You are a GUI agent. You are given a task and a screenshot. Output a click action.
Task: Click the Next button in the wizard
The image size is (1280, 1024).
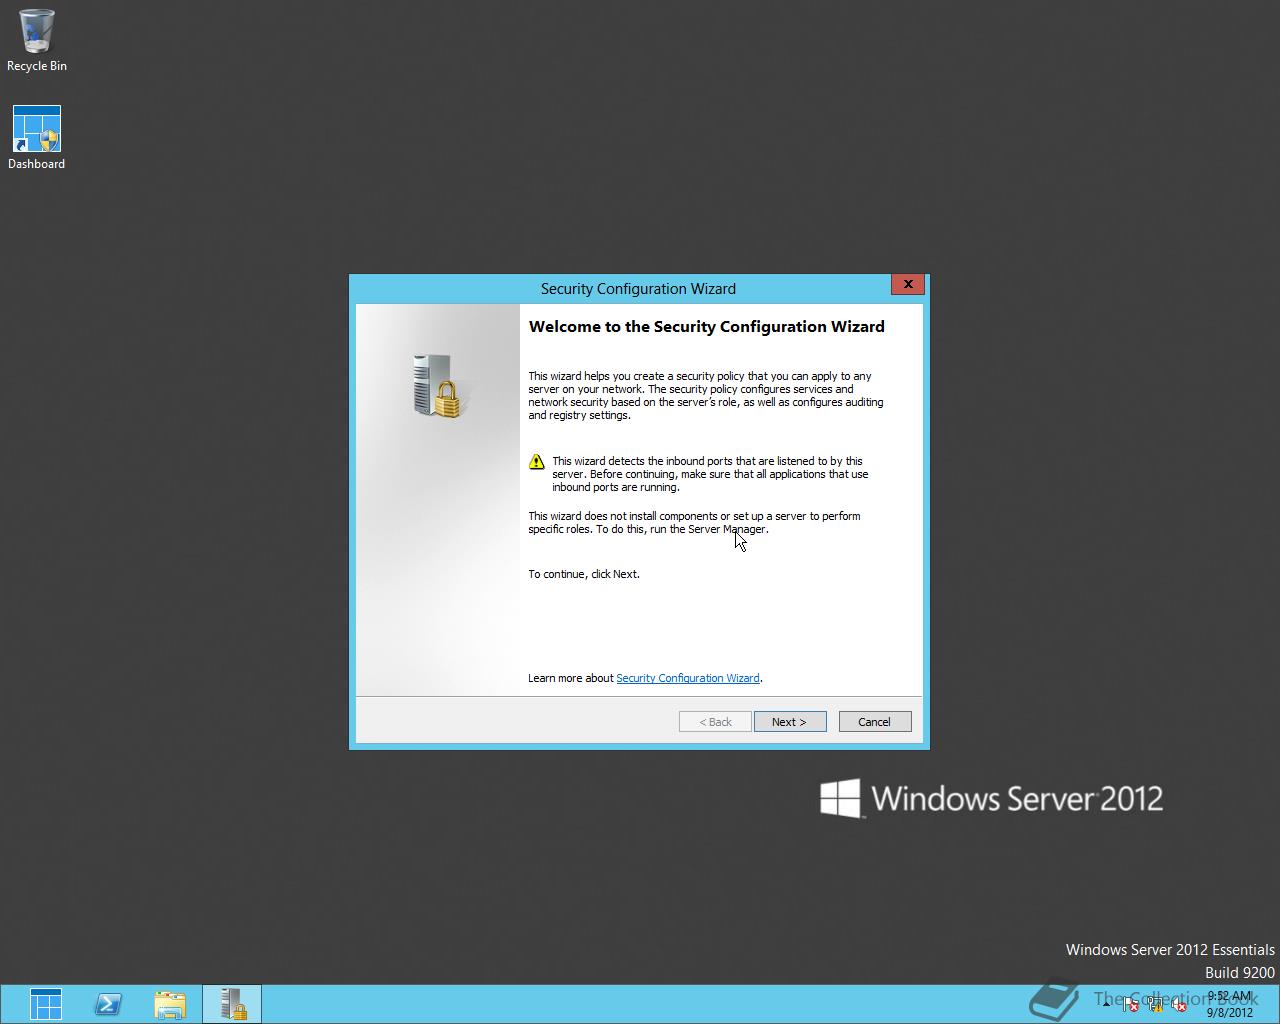click(x=790, y=722)
